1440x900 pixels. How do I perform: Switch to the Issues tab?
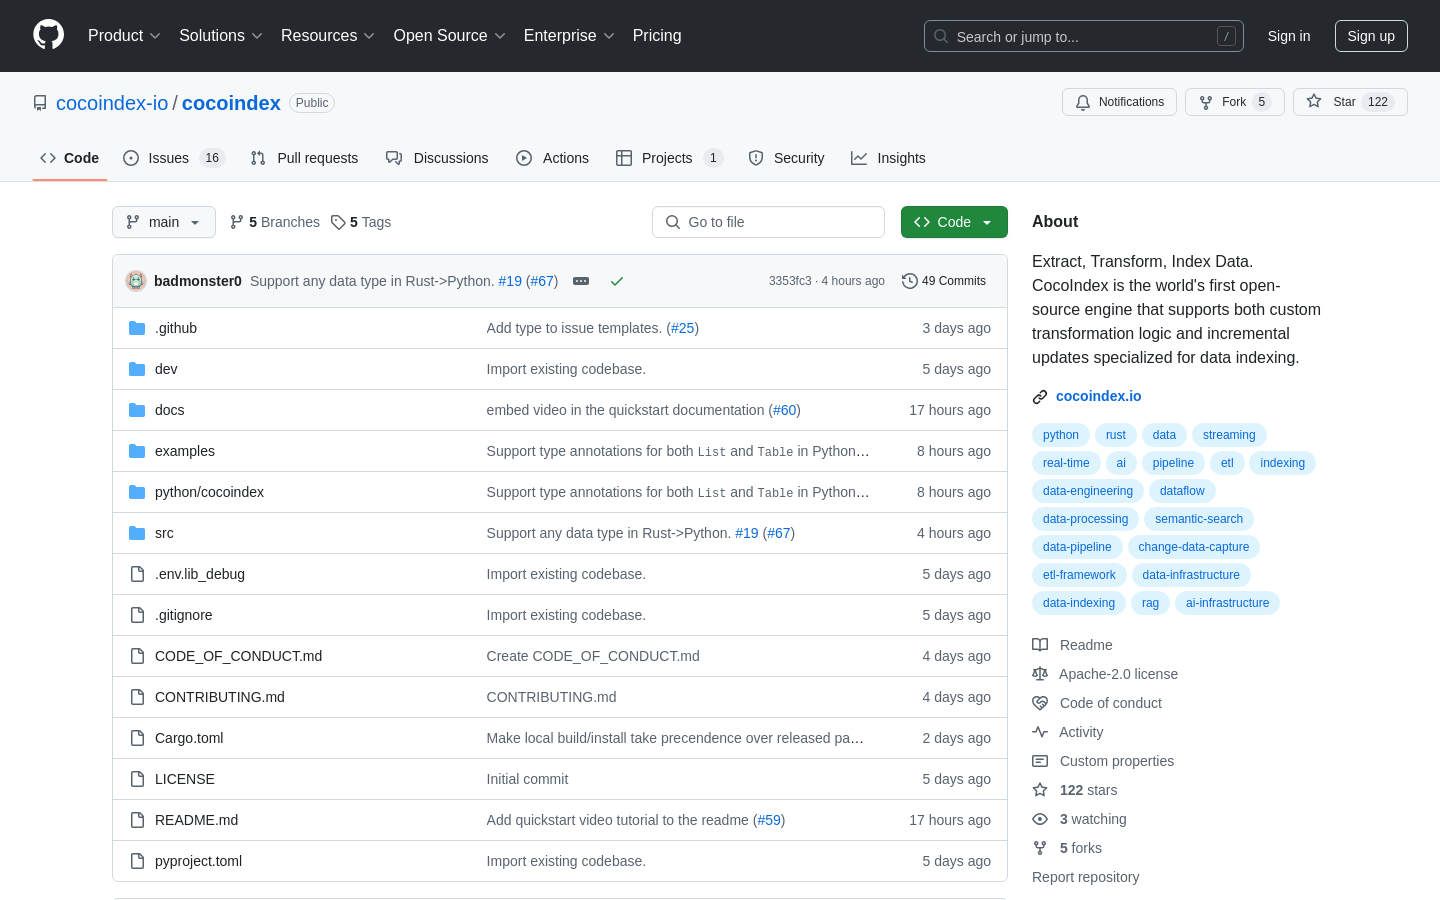pos(174,158)
